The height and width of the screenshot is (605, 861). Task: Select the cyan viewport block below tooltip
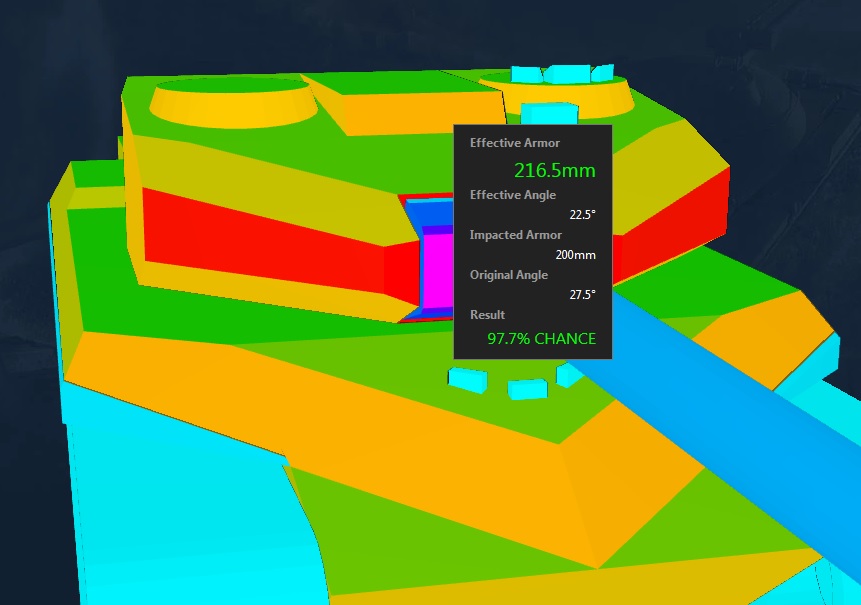527,389
